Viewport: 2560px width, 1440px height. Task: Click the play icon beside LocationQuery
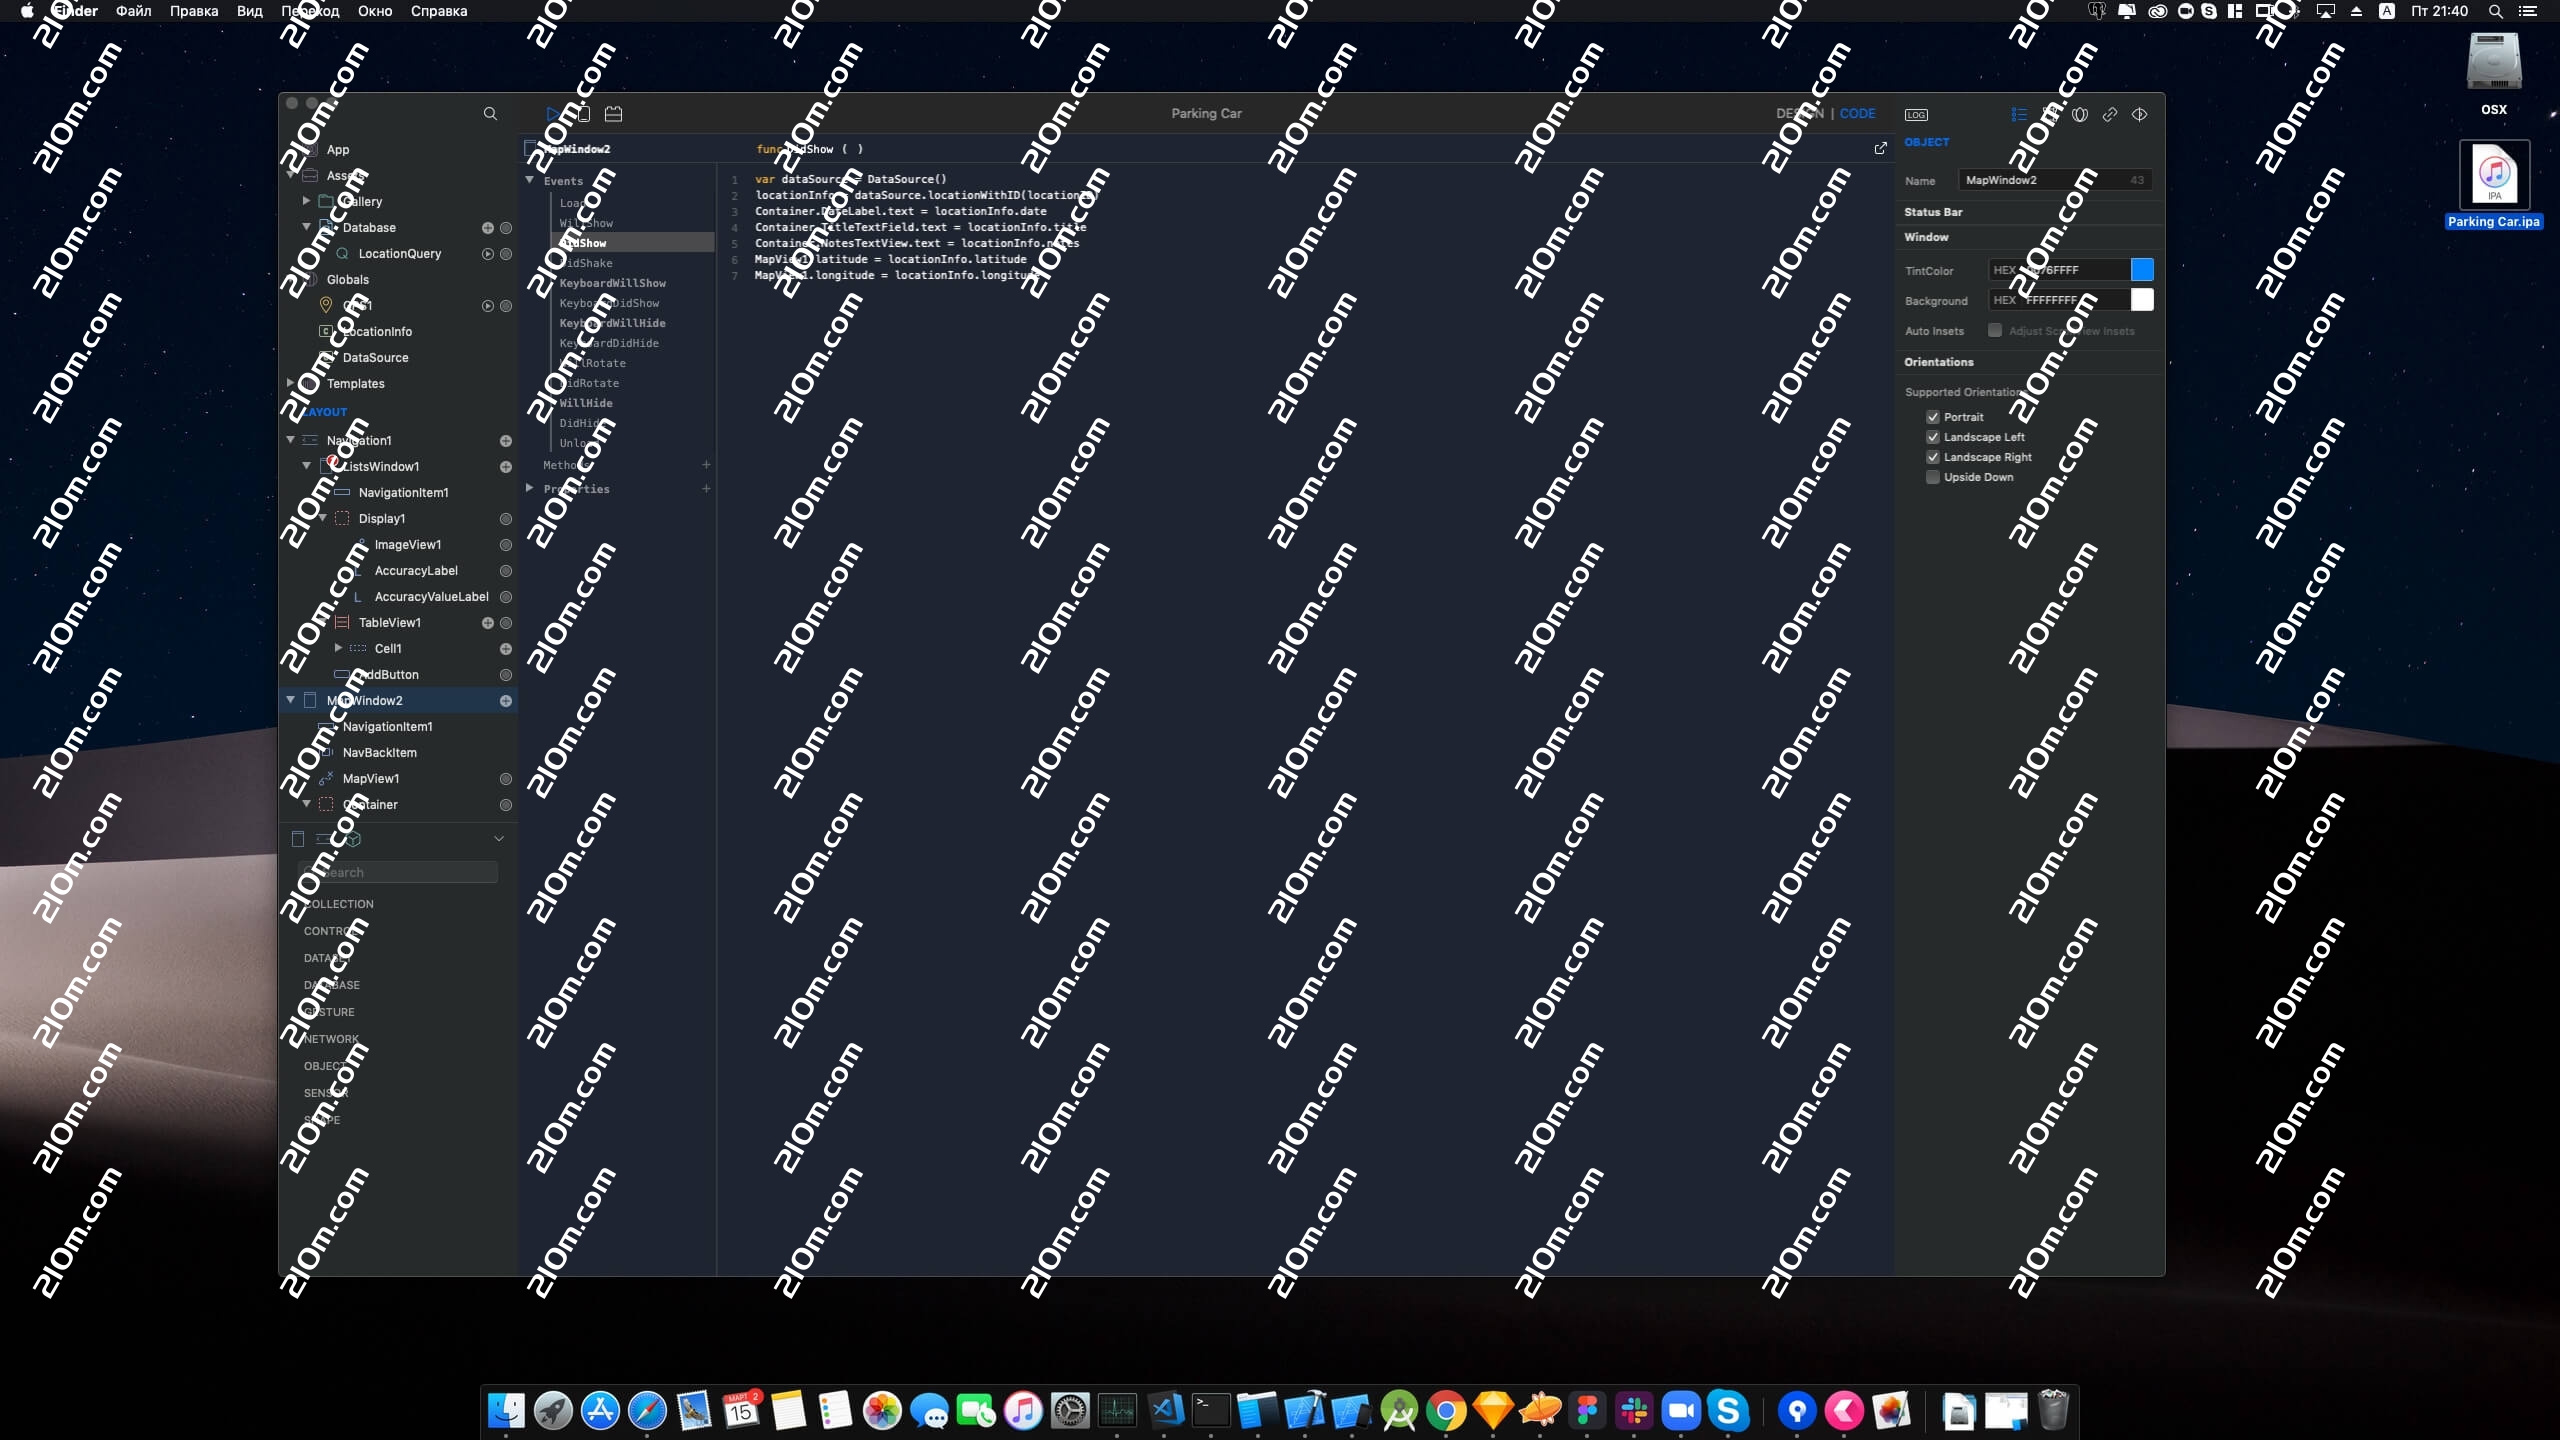[487, 254]
